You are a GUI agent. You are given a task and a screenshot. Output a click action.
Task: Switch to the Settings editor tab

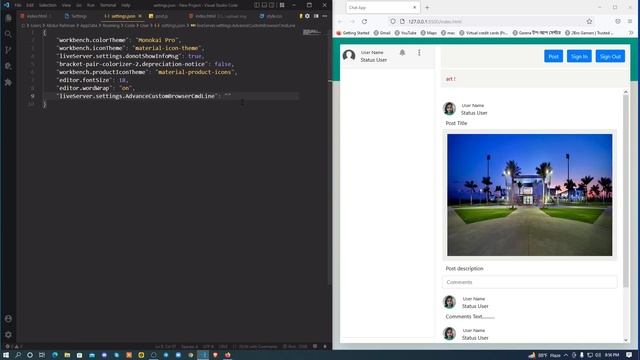tap(76, 16)
